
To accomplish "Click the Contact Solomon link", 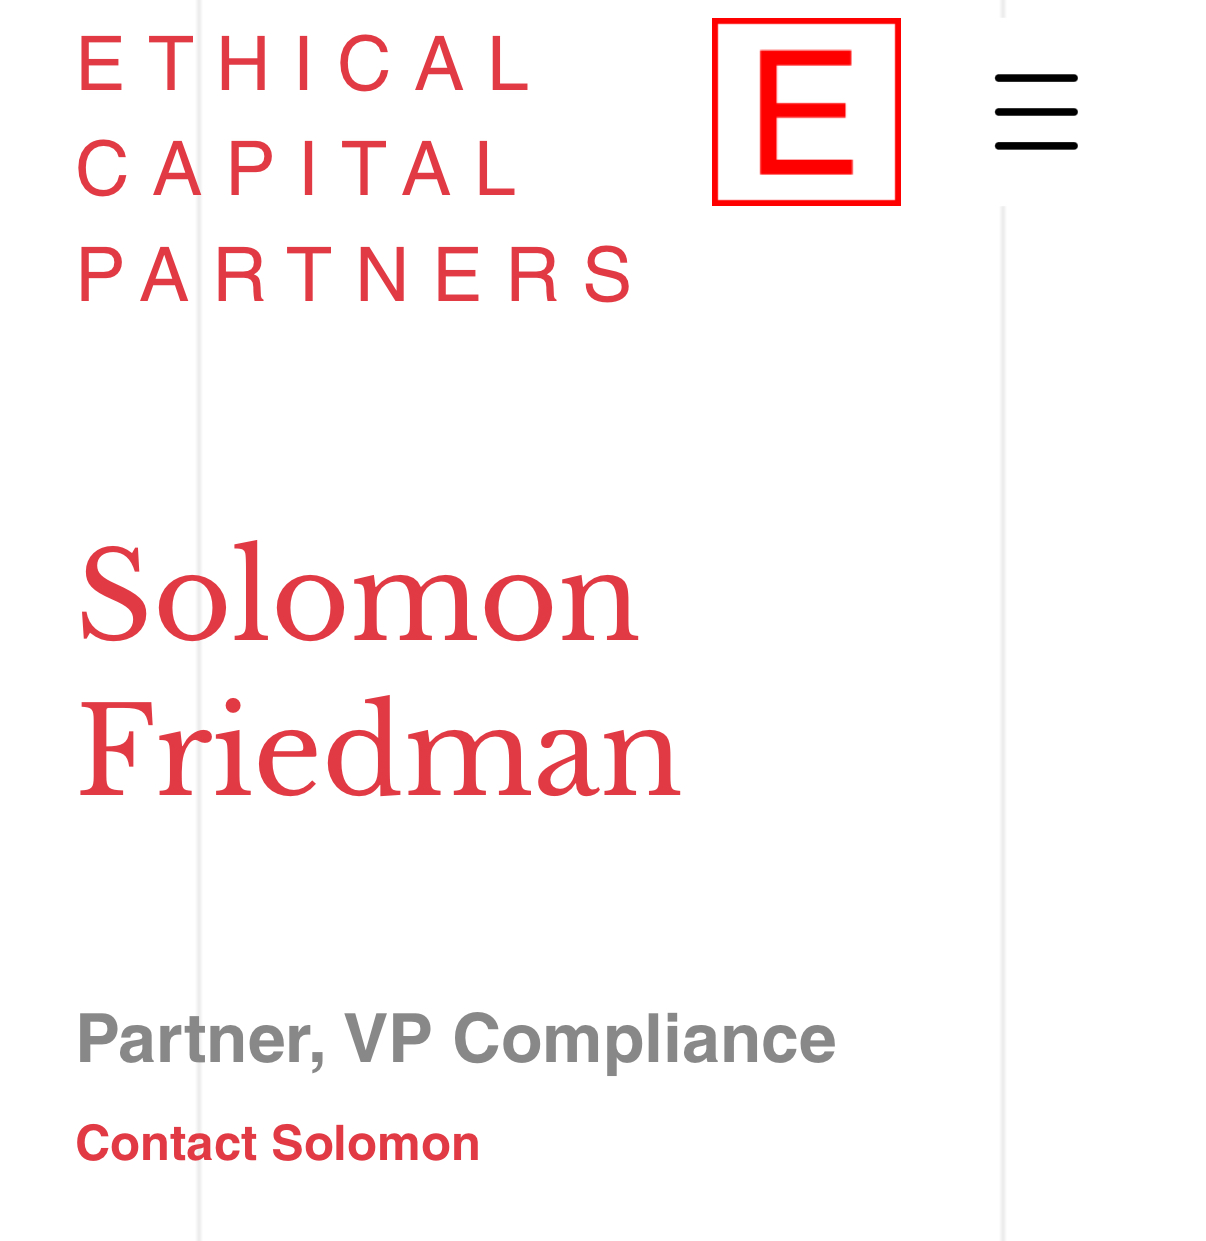I will tap(278, 1143).
